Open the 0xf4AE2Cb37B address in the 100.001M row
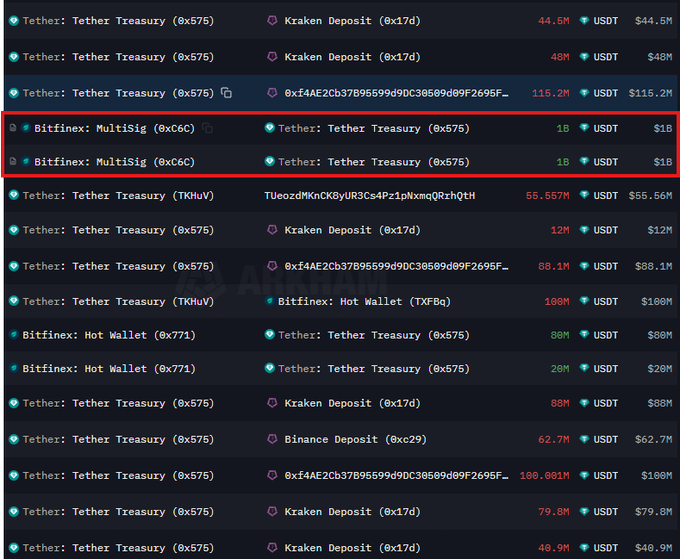680x559 pixels. (397, 476)
